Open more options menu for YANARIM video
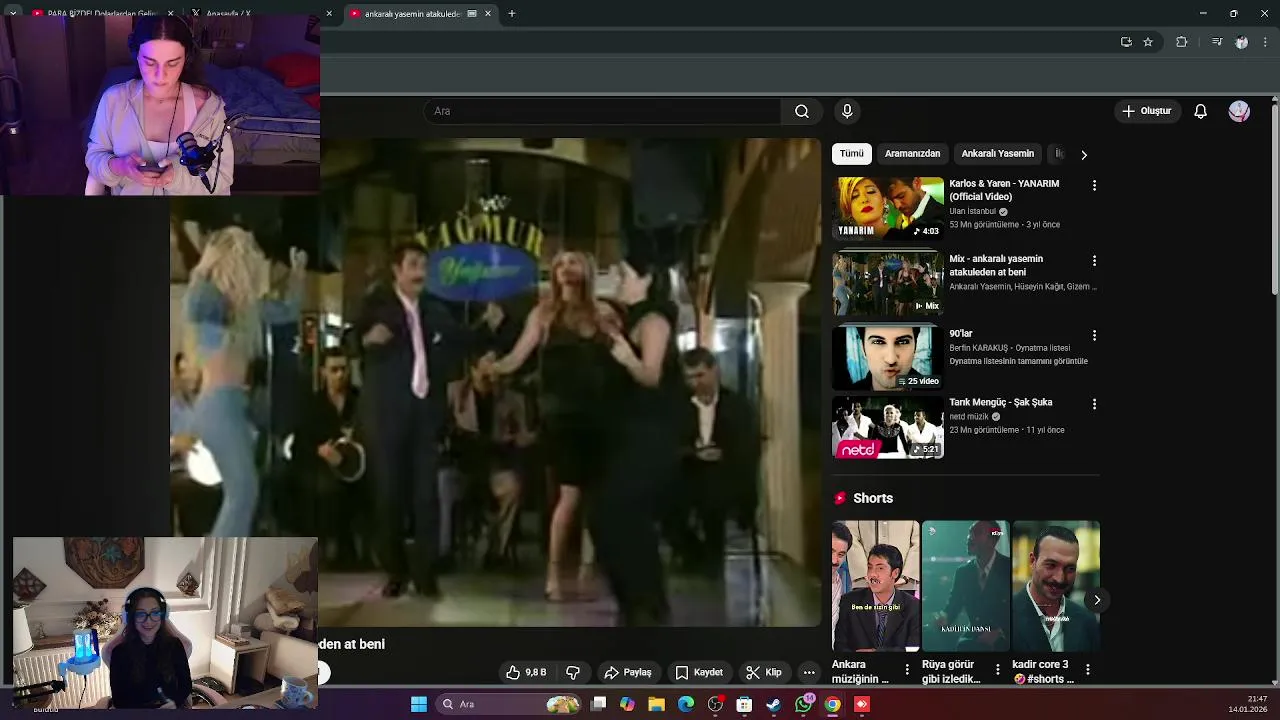 (x=1094, y=185)
